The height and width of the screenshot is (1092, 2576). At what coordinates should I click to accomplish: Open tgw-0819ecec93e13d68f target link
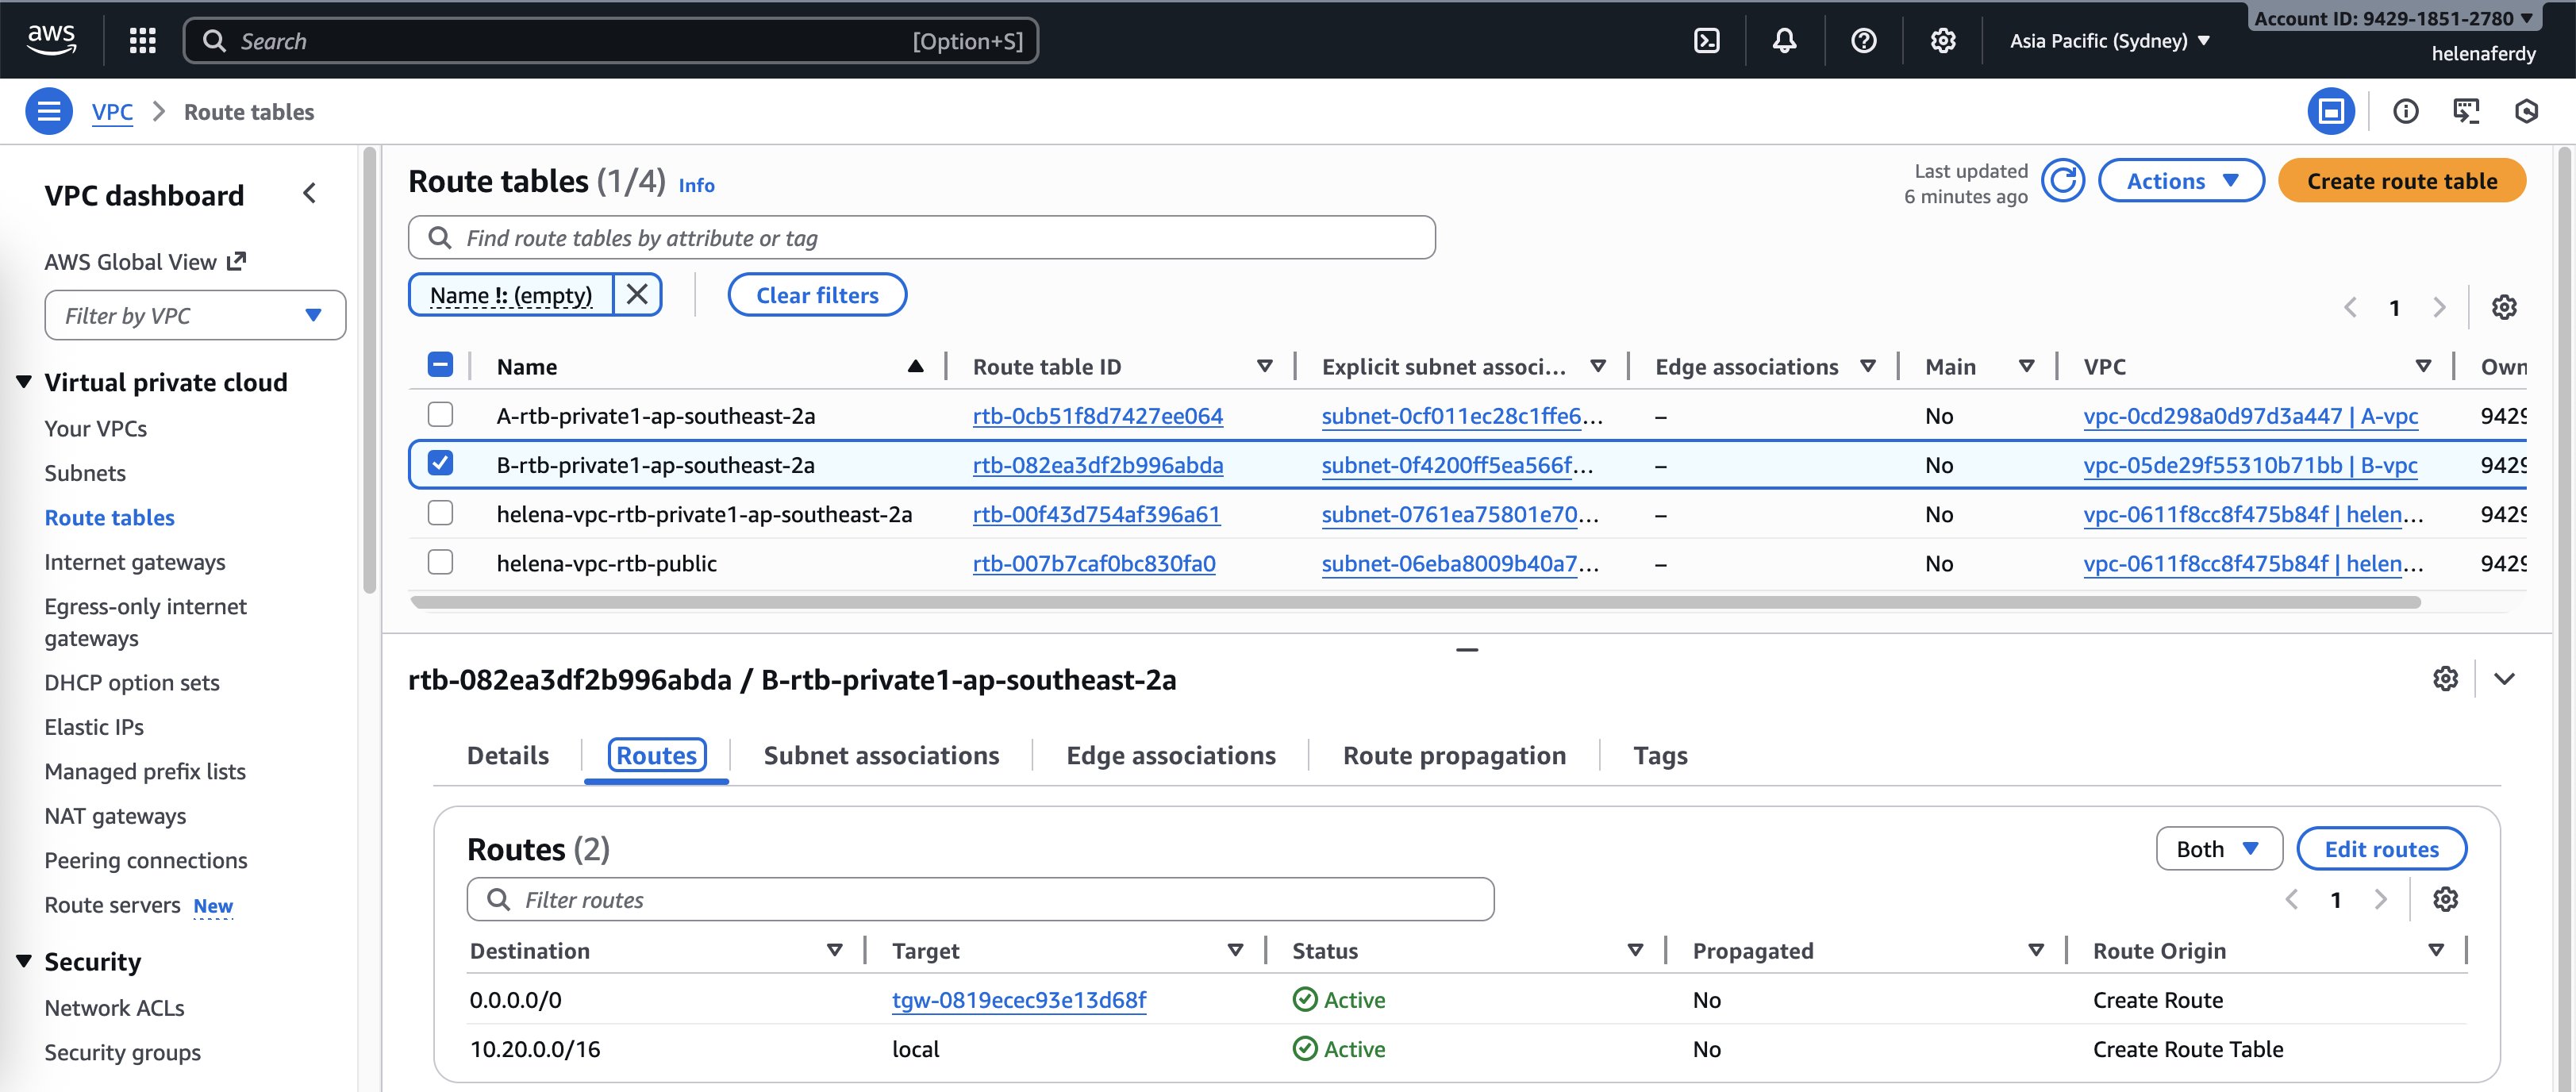click(x=1018, y=1000)
